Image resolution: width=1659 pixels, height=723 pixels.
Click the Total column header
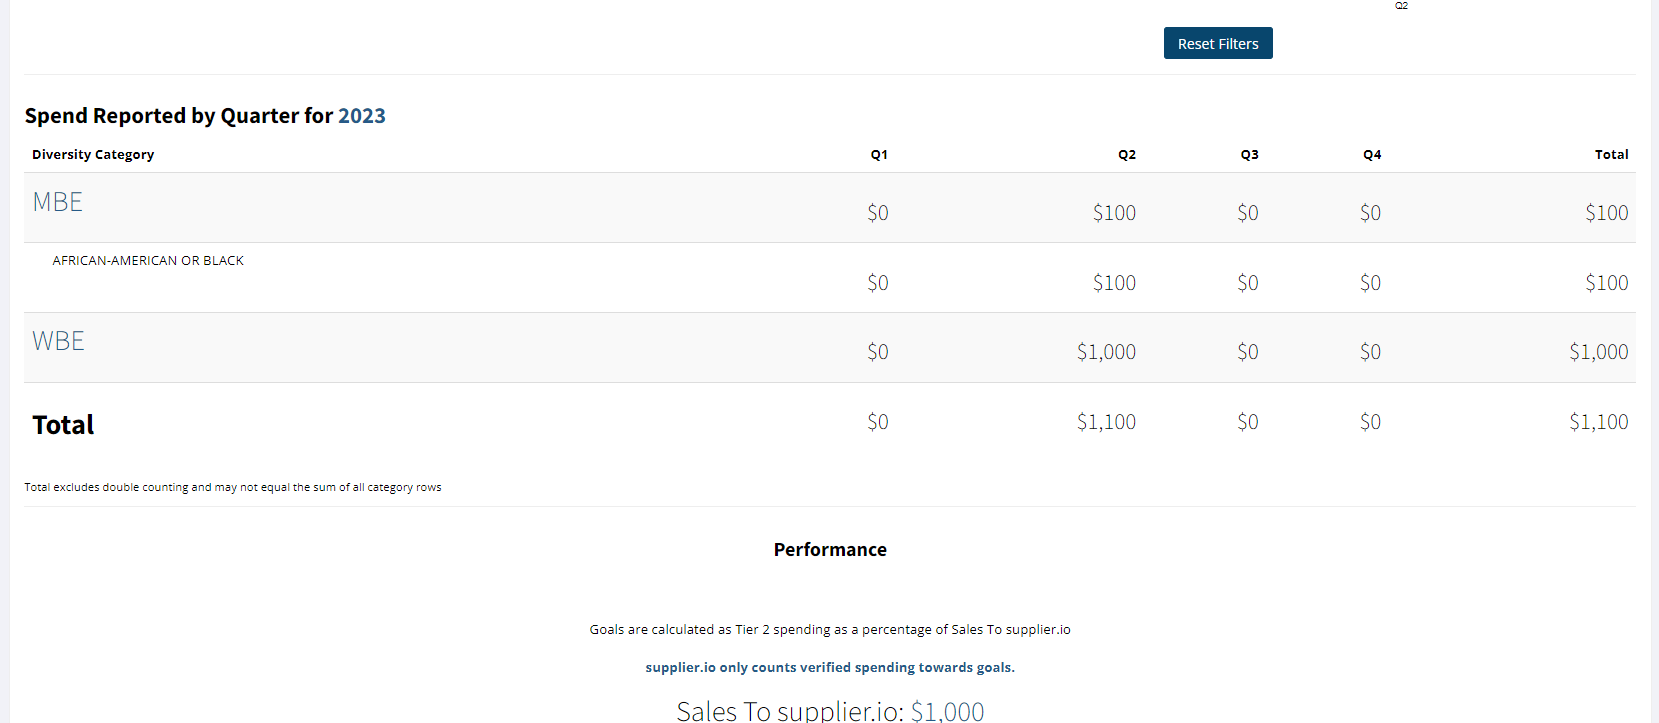click(x=1611, y=154)
